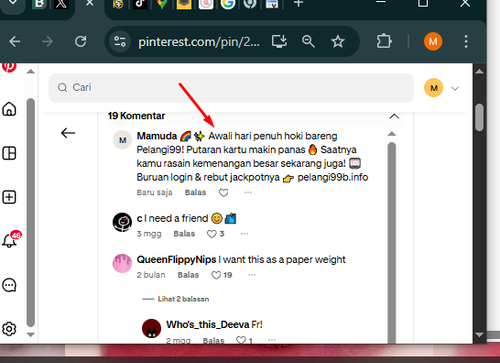This screenshot has width=500, height=363.
Task: Like QueenFlippyNips's comment
Action: pyautogui.click(x=216, y=275)
